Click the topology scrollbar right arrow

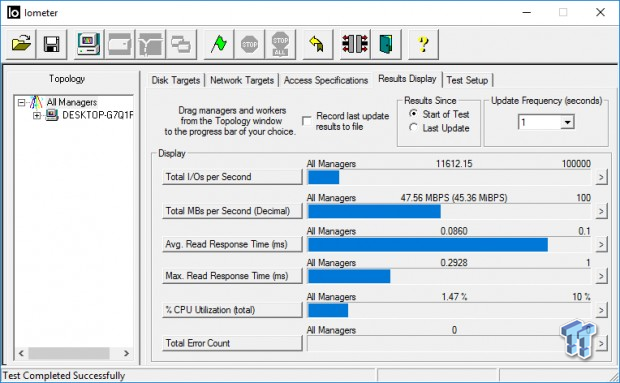point(126,353)
